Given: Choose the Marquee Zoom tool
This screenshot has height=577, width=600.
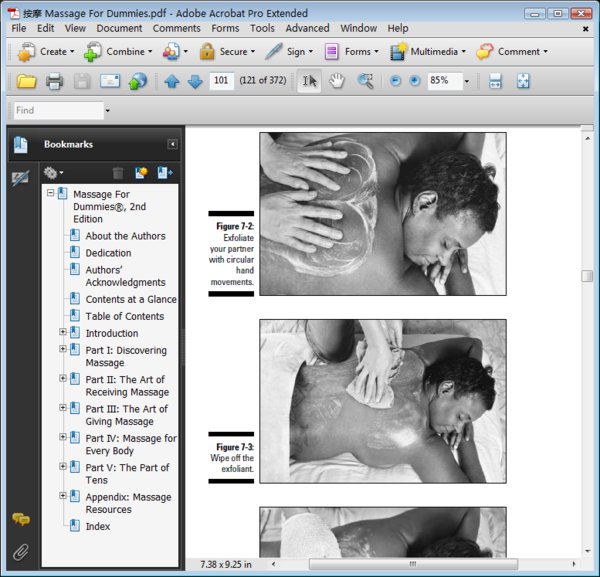Looking at the screenshot, I should [x=365, y=81].
